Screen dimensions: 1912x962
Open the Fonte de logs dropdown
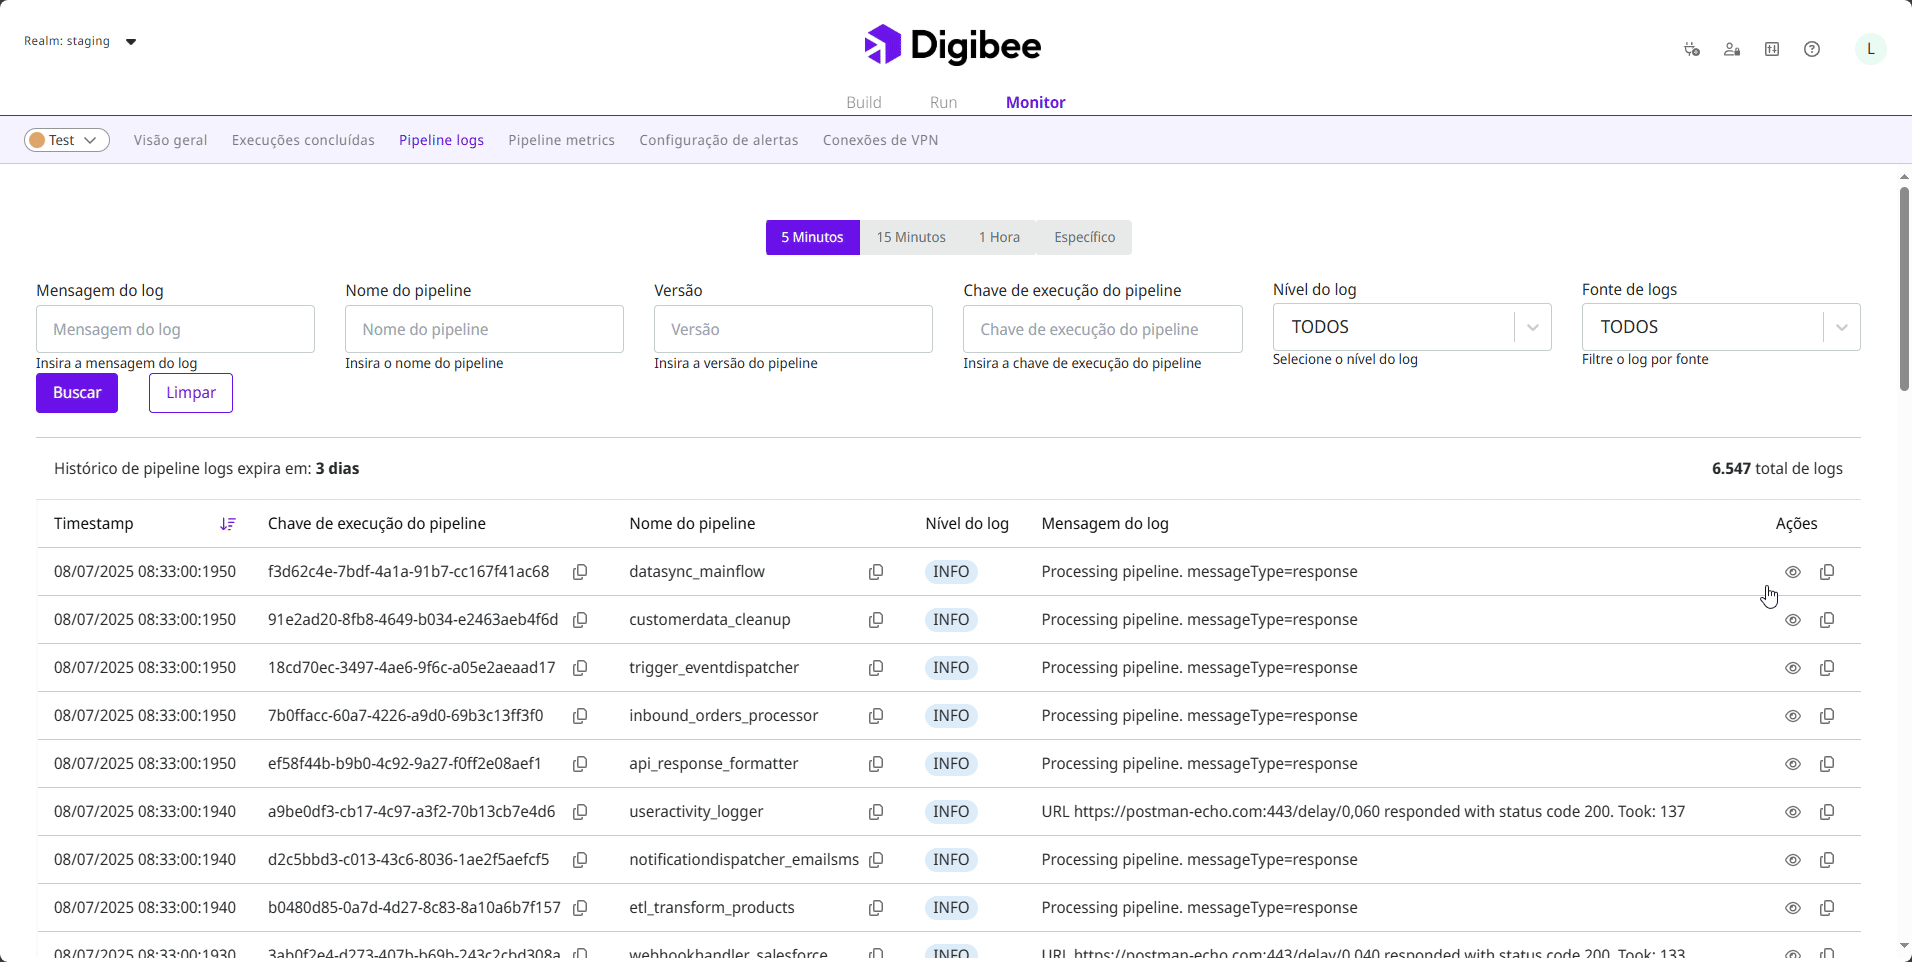(x=1841, y=327)
